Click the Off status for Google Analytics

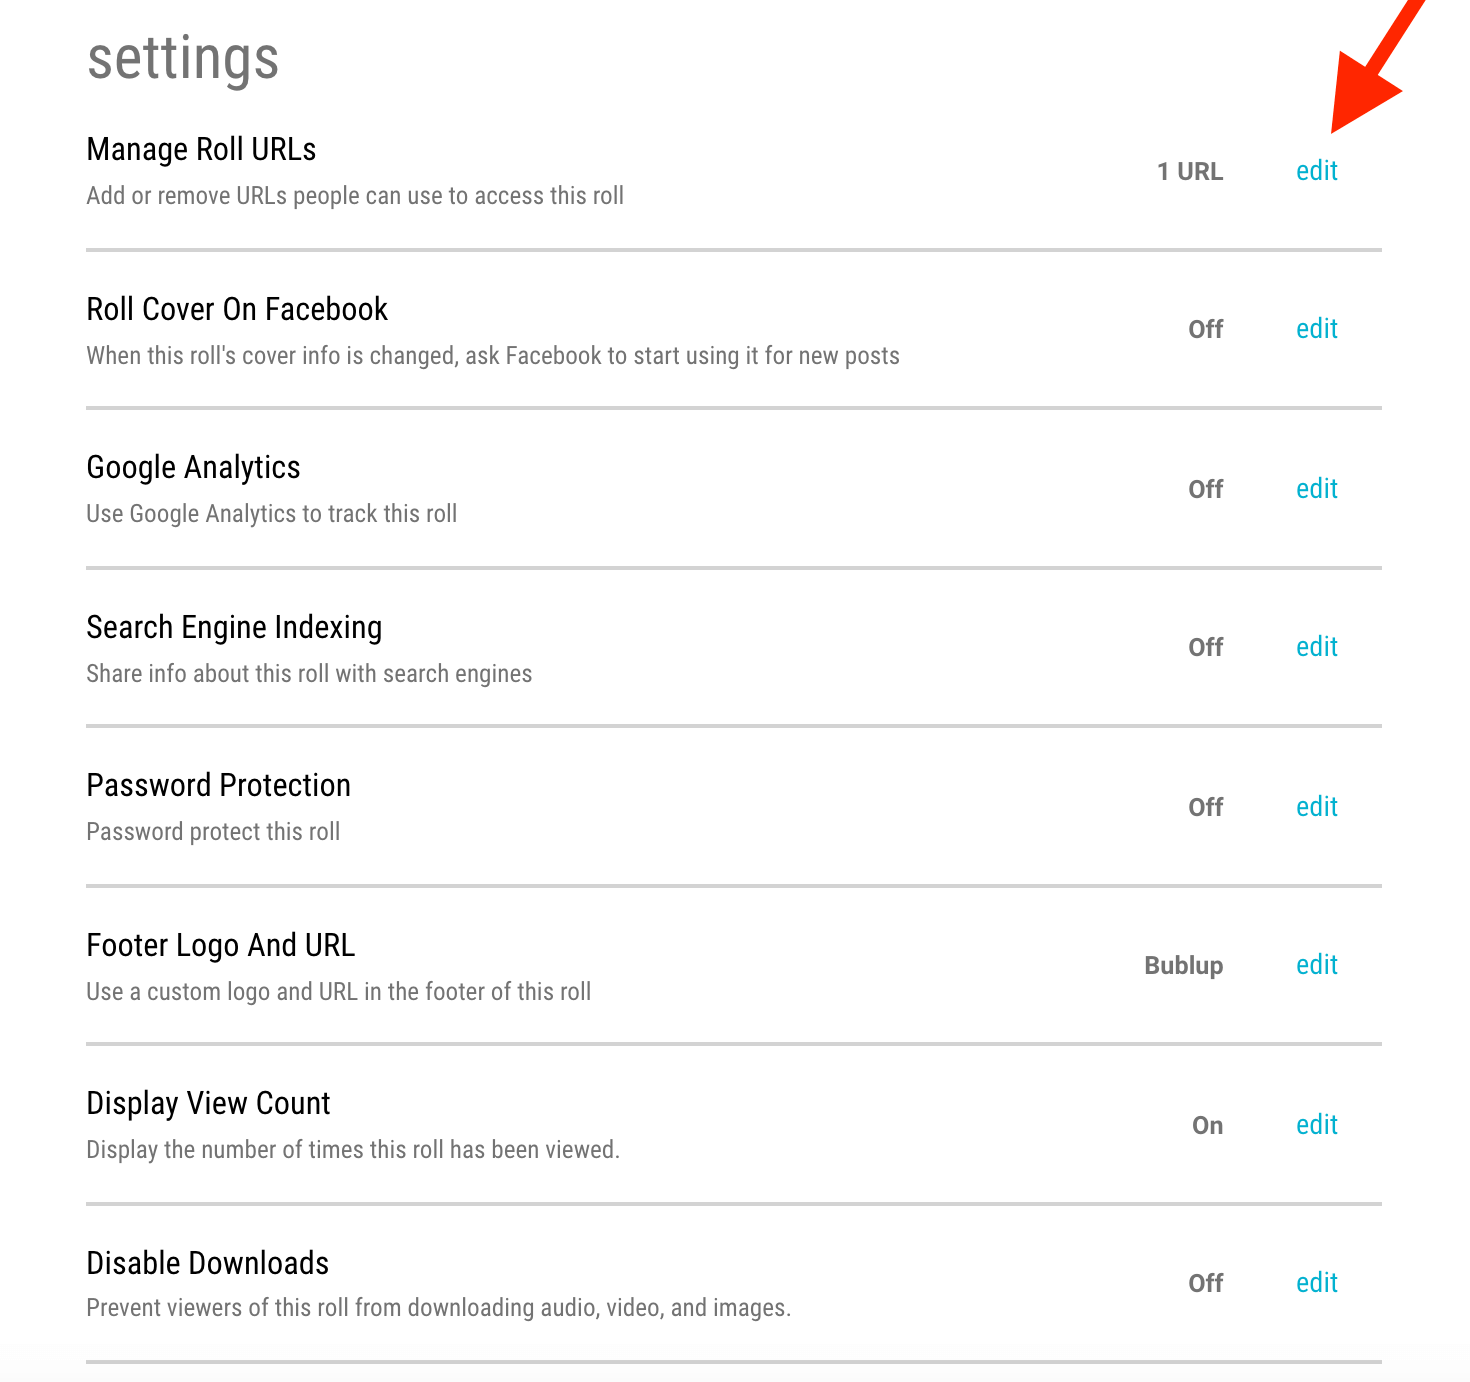(1206, 490)
